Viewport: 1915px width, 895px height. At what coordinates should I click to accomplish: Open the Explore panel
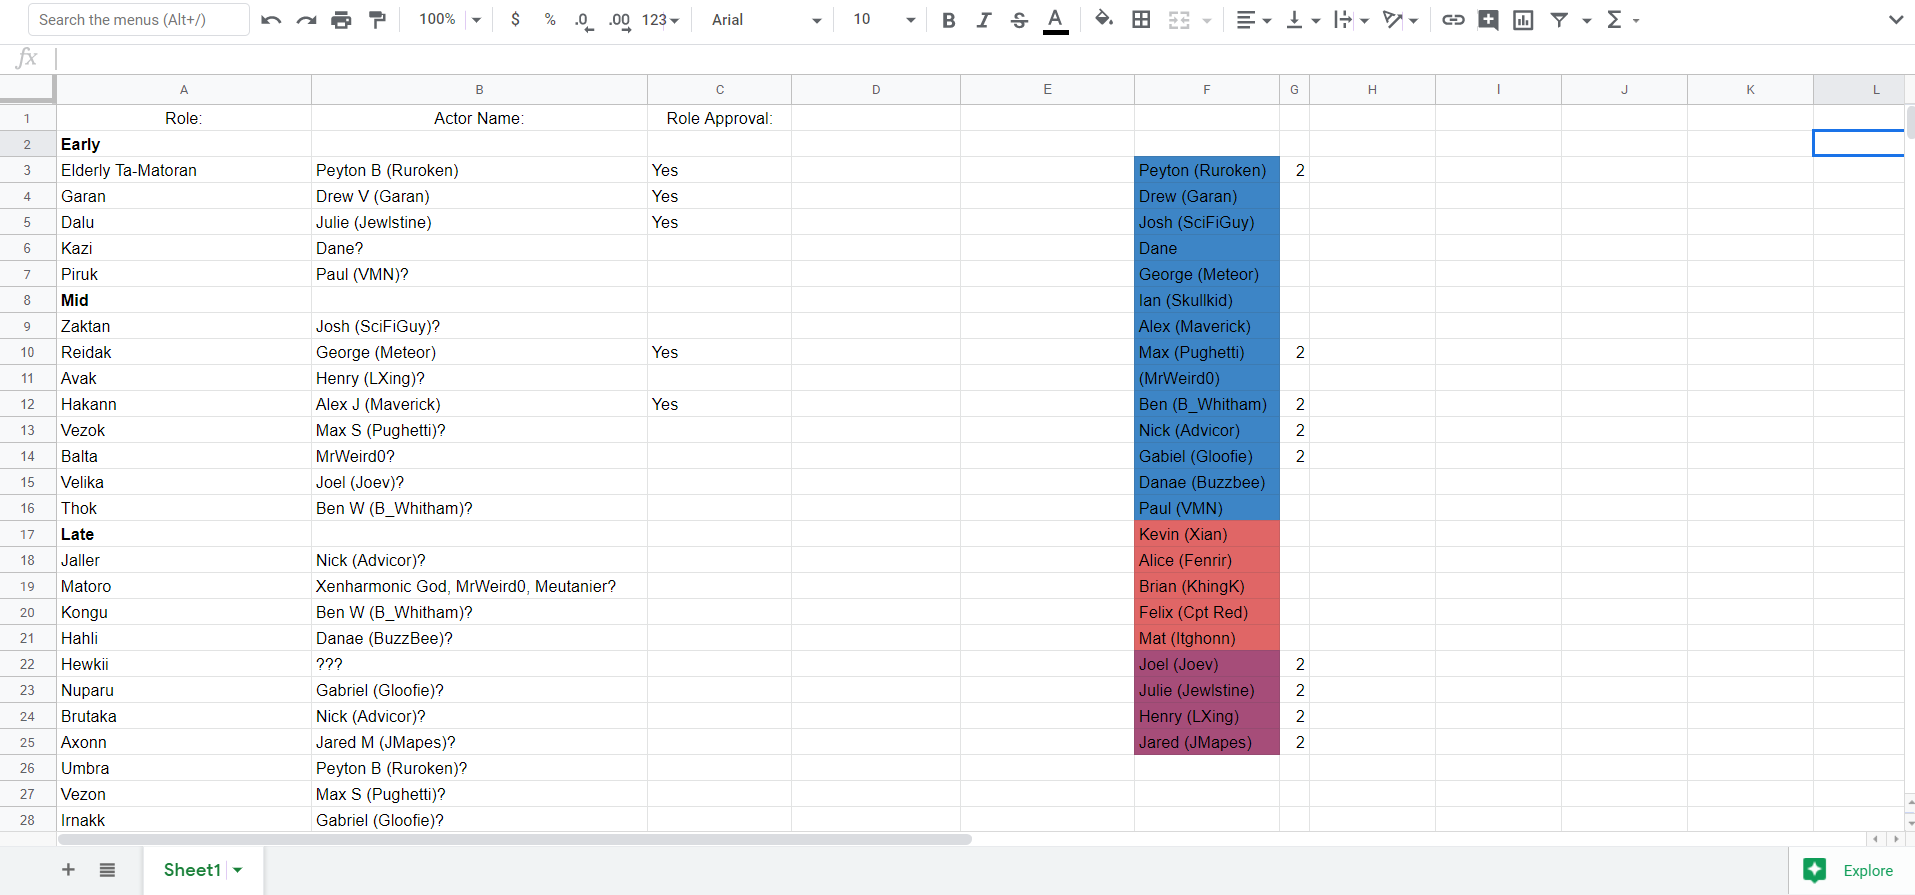[1851, 871]
